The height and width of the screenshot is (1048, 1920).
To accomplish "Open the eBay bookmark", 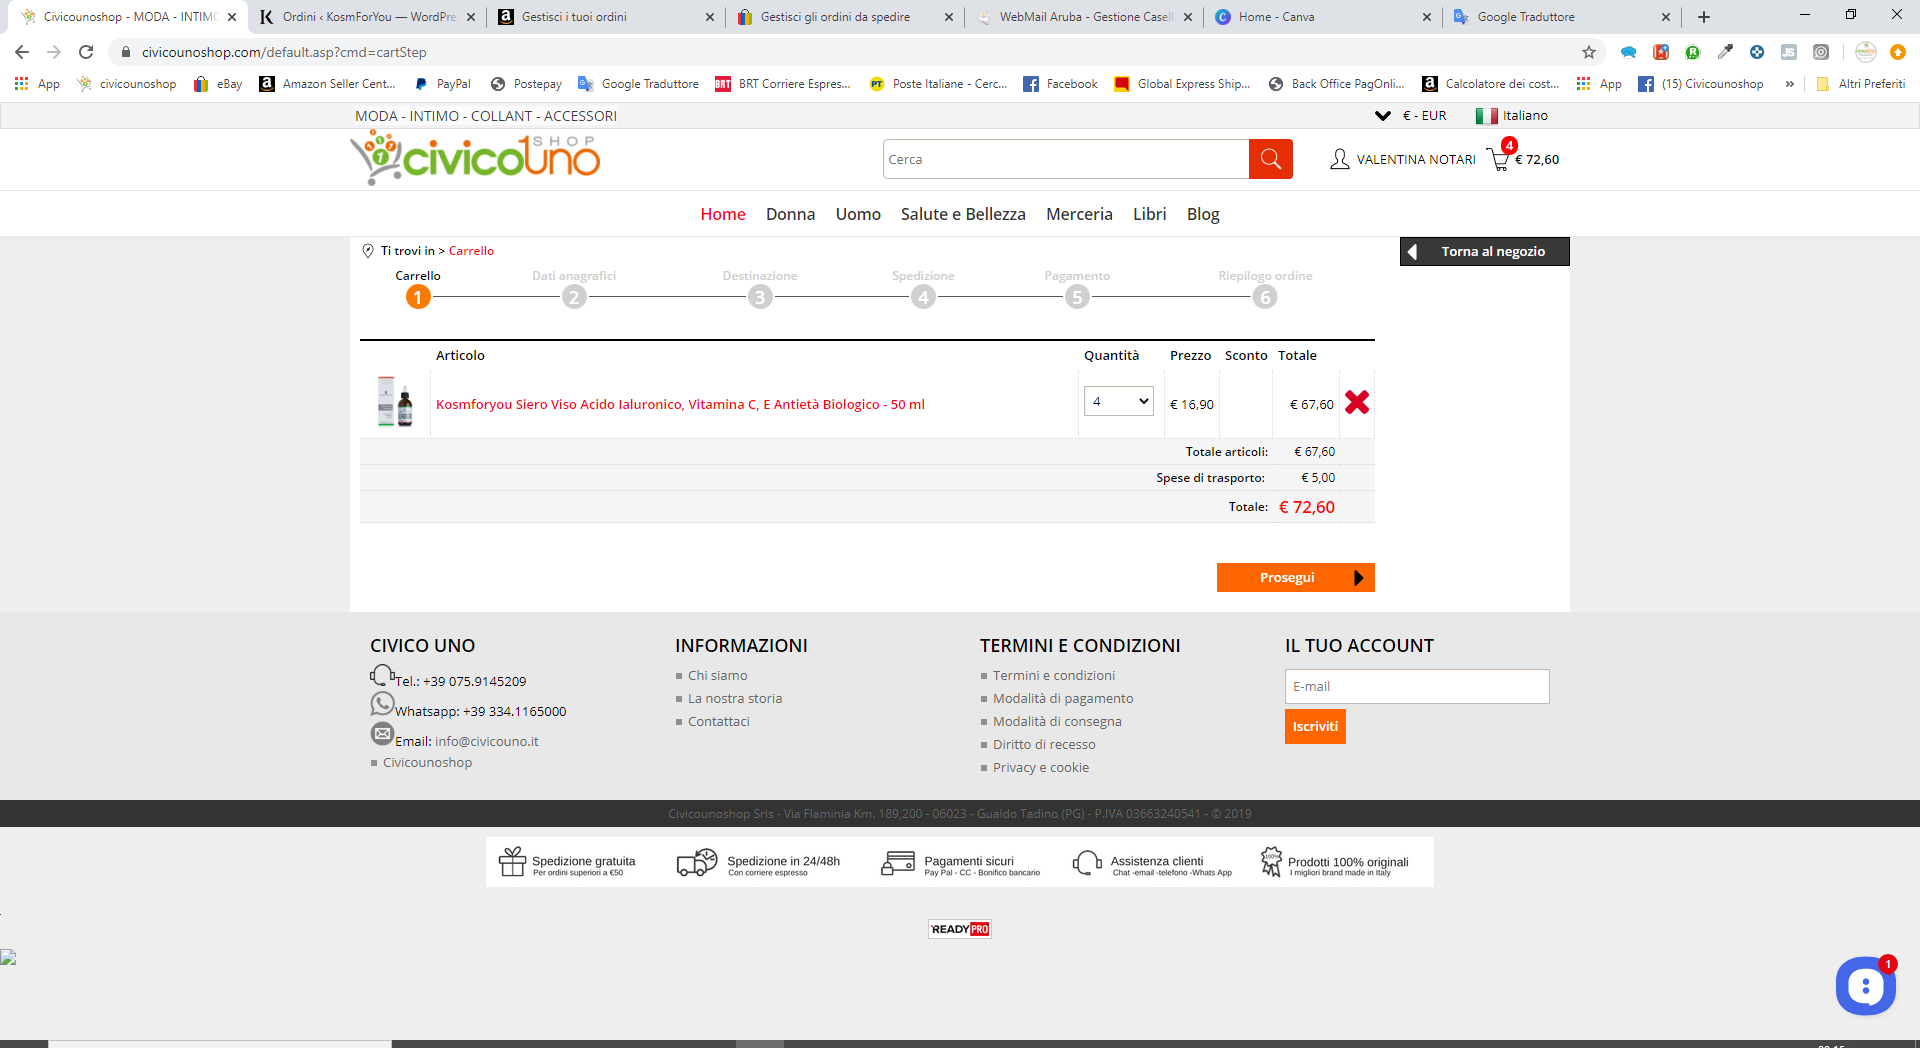I will (218, 84).
